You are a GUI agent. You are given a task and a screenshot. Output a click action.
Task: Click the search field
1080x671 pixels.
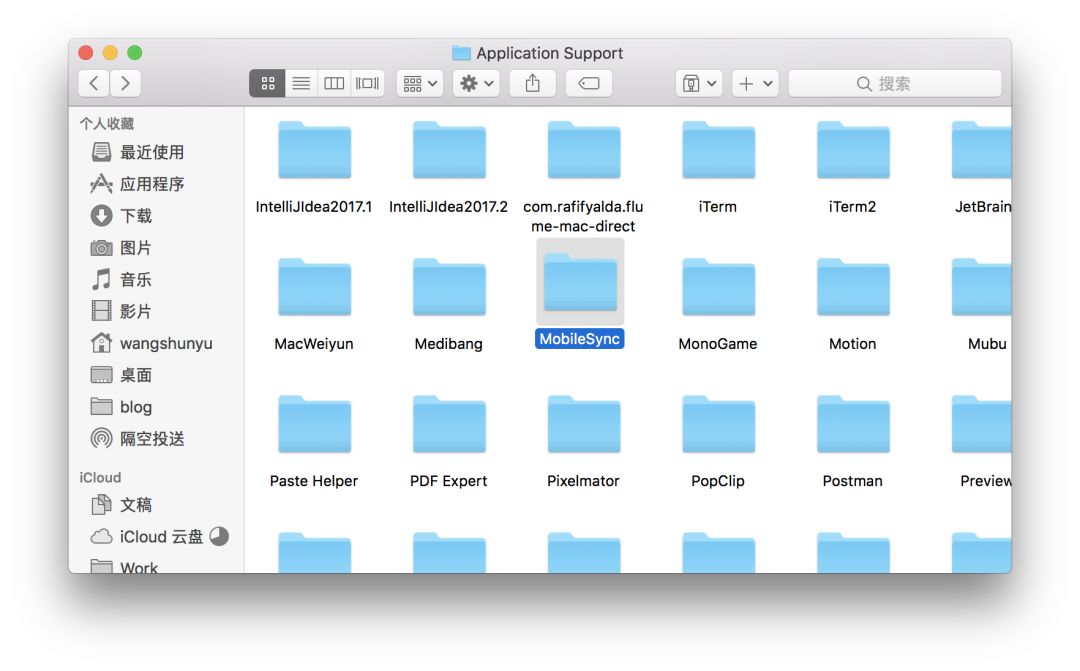(895, 83)
